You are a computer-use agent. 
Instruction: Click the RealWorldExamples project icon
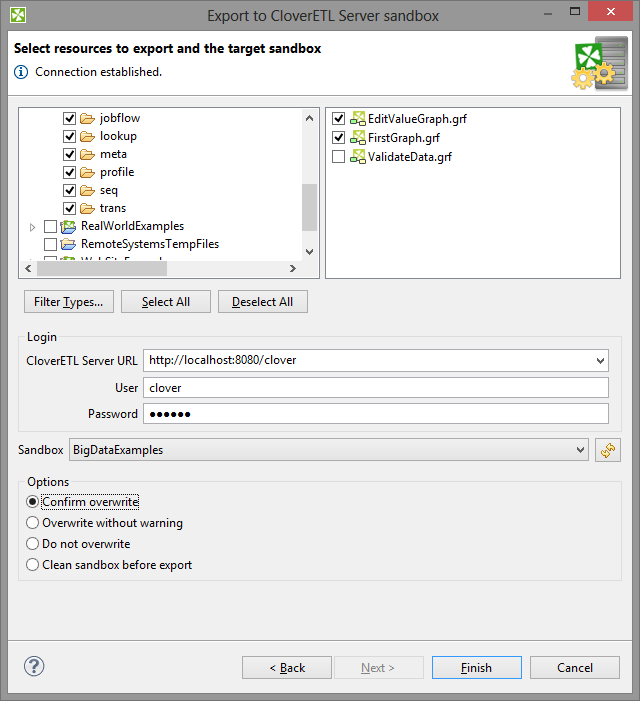point(68,227)
